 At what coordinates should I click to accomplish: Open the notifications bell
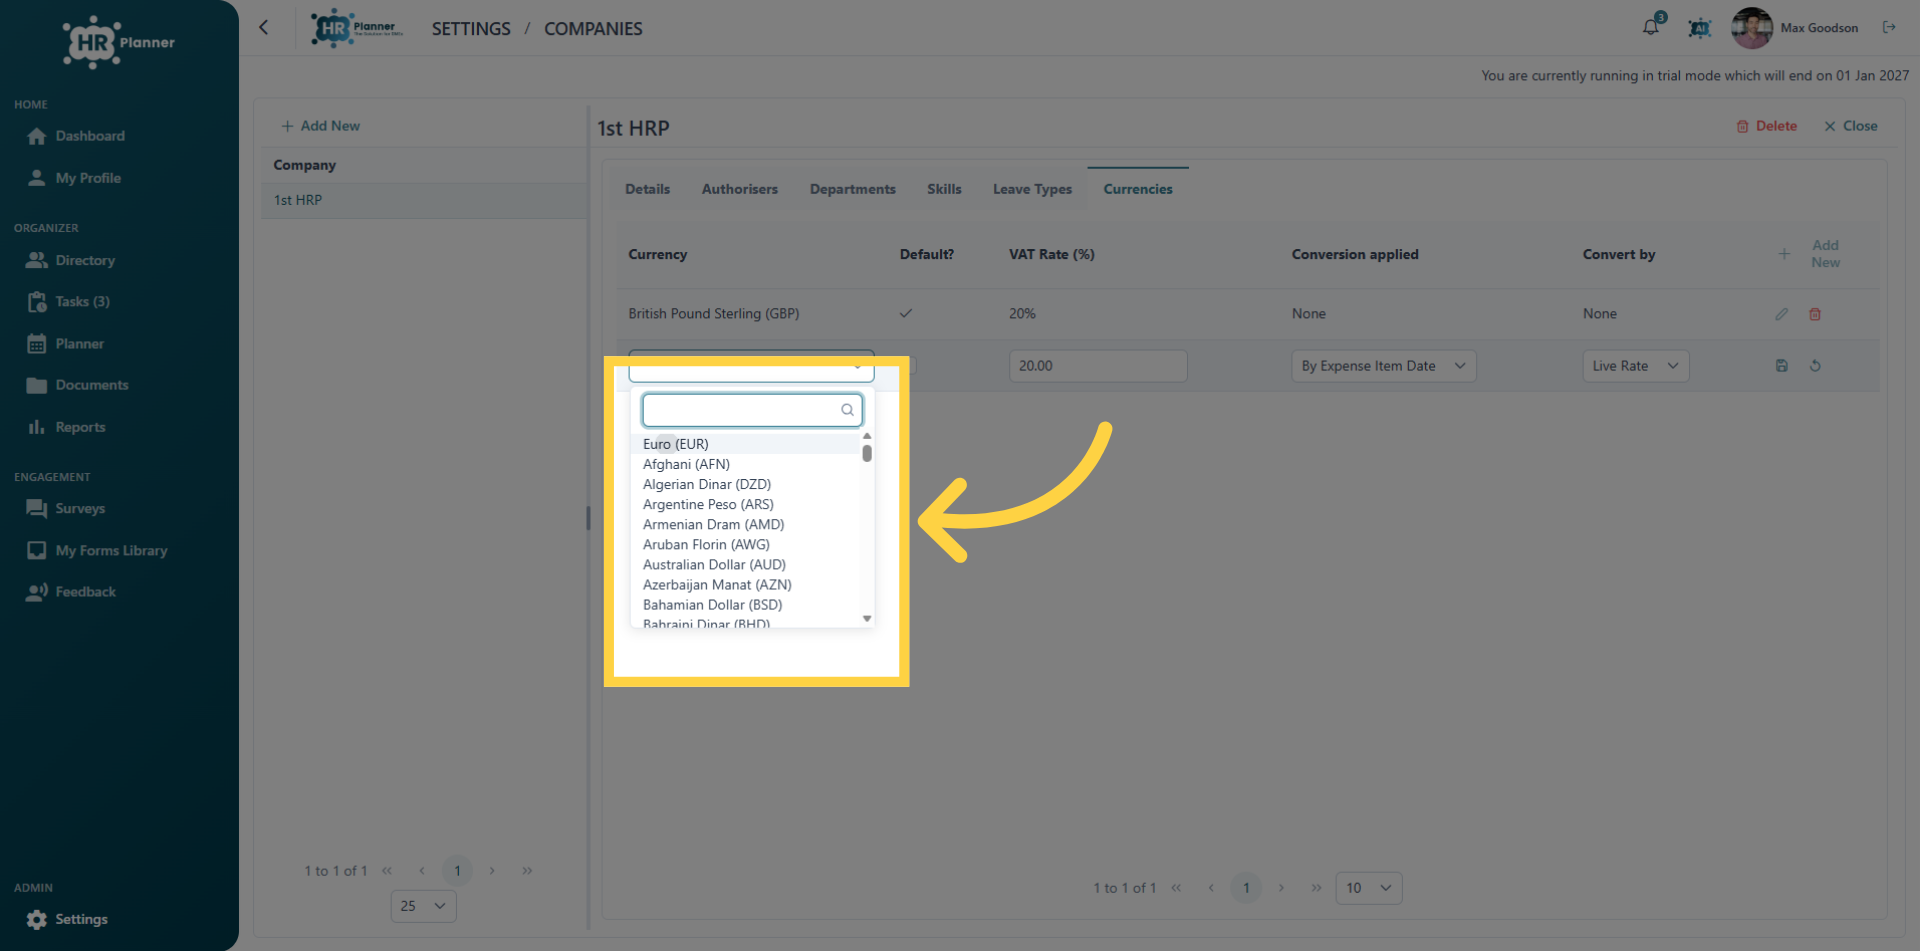(x=1651, y=27)
